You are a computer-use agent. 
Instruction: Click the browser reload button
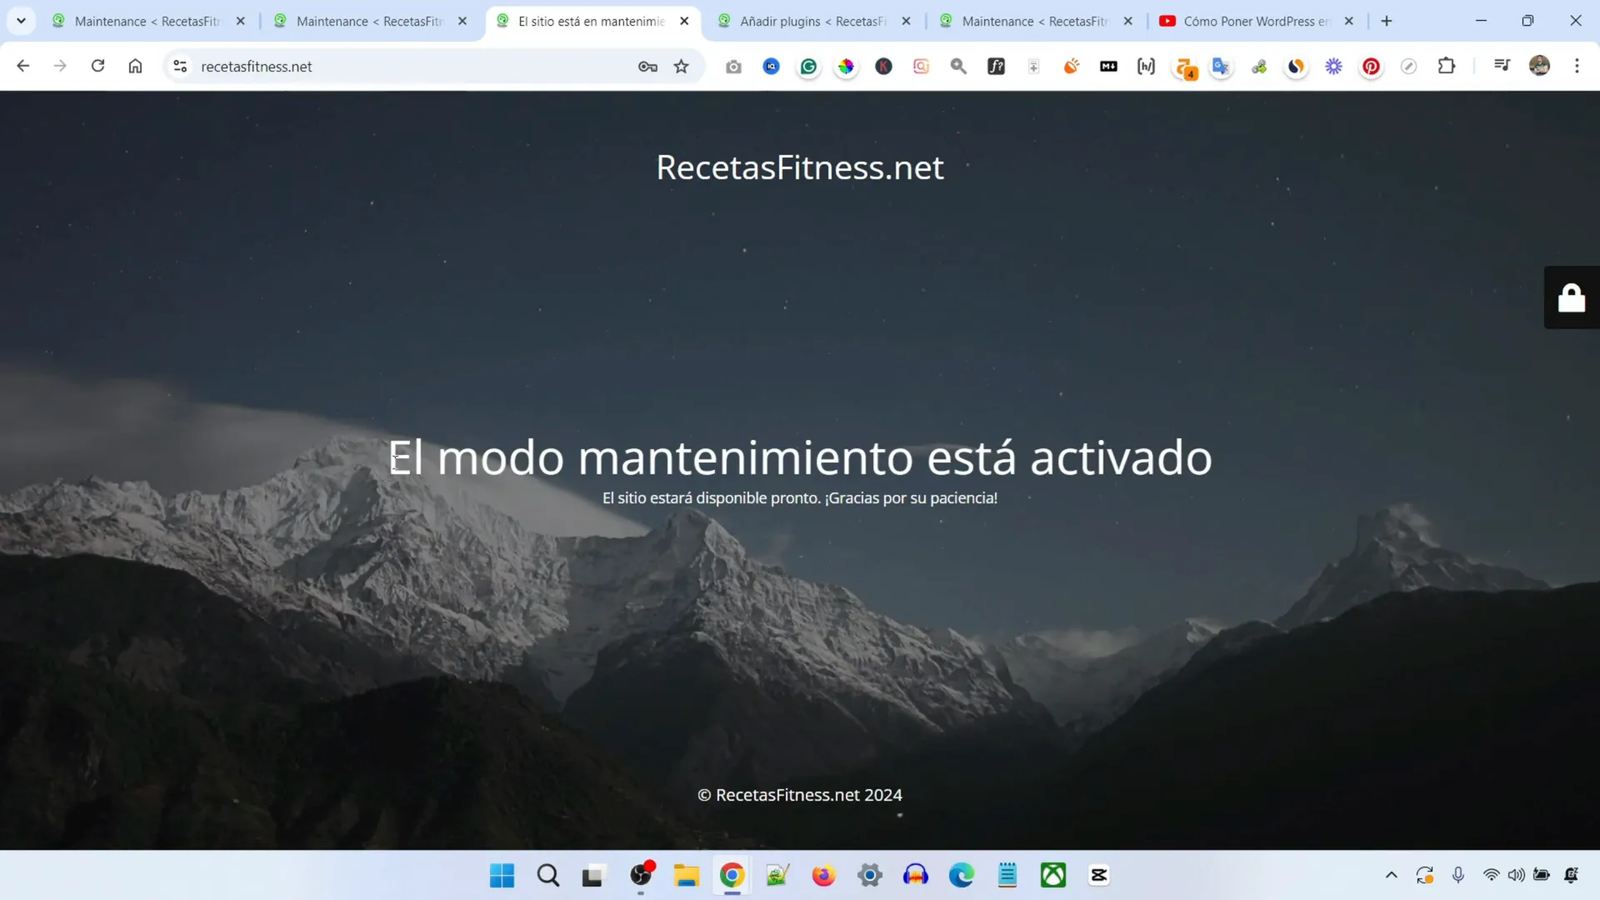point(97,66)
